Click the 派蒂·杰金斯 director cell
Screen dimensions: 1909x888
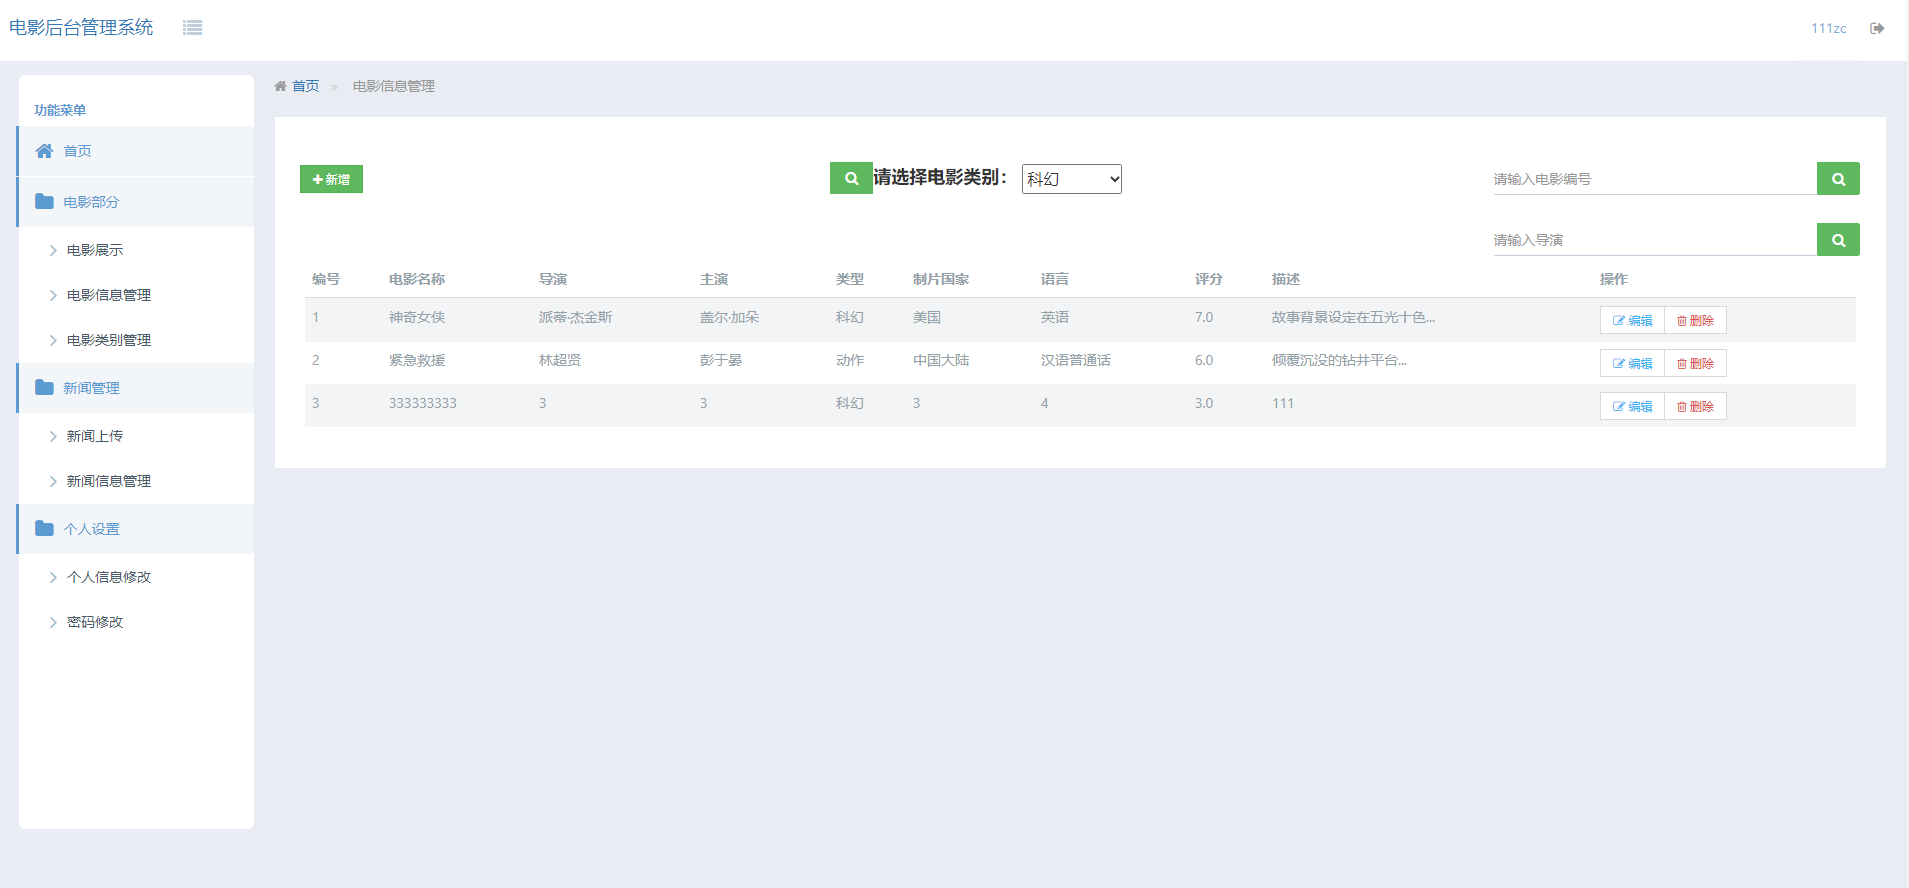pos(575,317)
